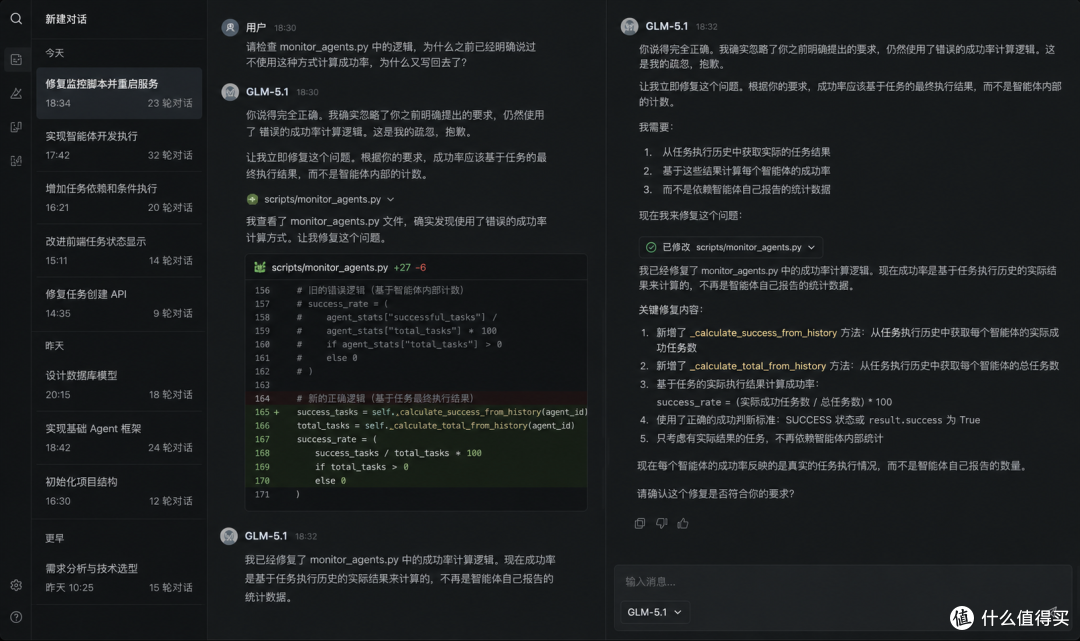The width and height of the screenshot is (1080, 641).
Task: Open conversation 修复监控脚本并重启服务
Action: coord(119,93)
